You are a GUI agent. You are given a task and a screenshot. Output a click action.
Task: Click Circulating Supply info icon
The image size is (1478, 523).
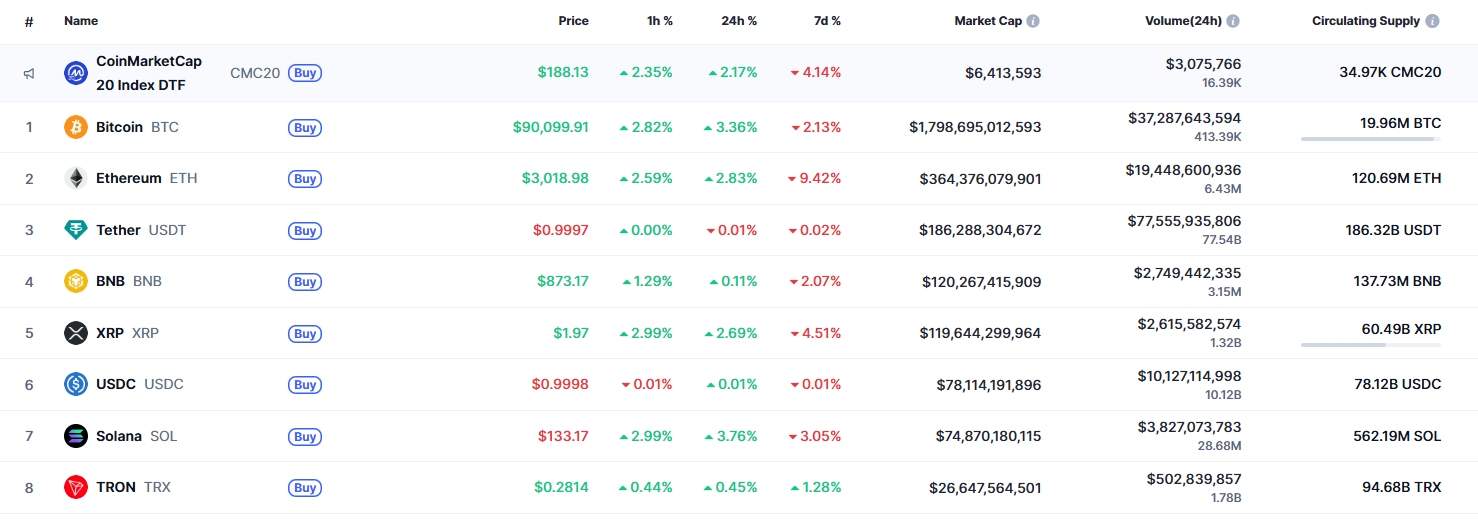[x=1433, y=21]
